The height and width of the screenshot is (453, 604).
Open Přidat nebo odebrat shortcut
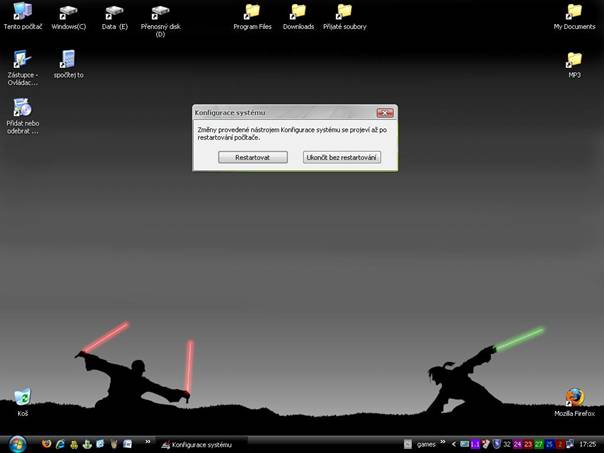(23, 116)
